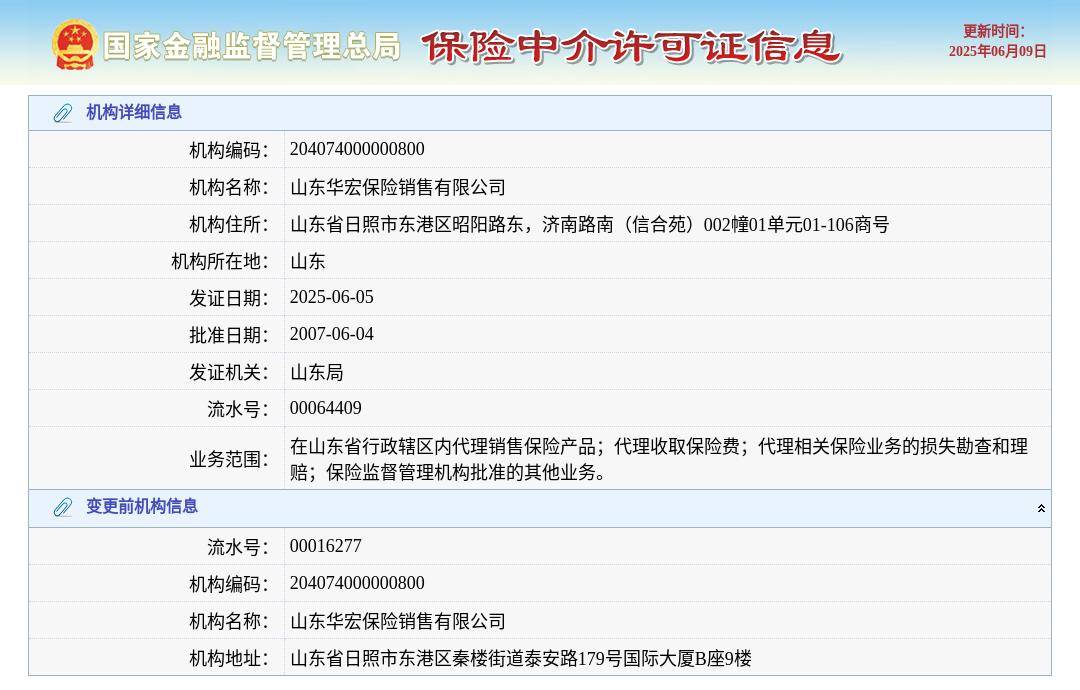
Task: Click the 机构地址 field label
Action: [229, 658]
